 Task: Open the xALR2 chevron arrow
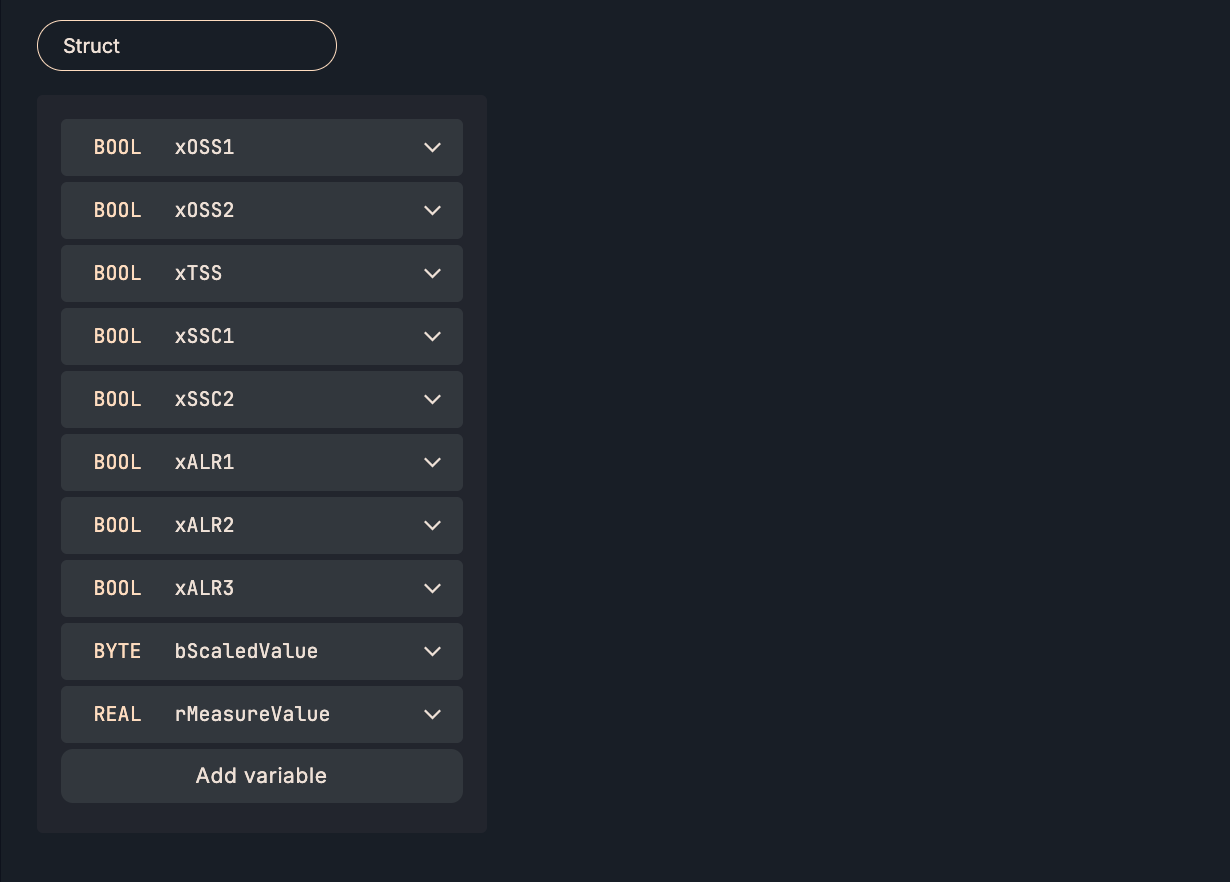pyautogui.click(x=432, y=526)
